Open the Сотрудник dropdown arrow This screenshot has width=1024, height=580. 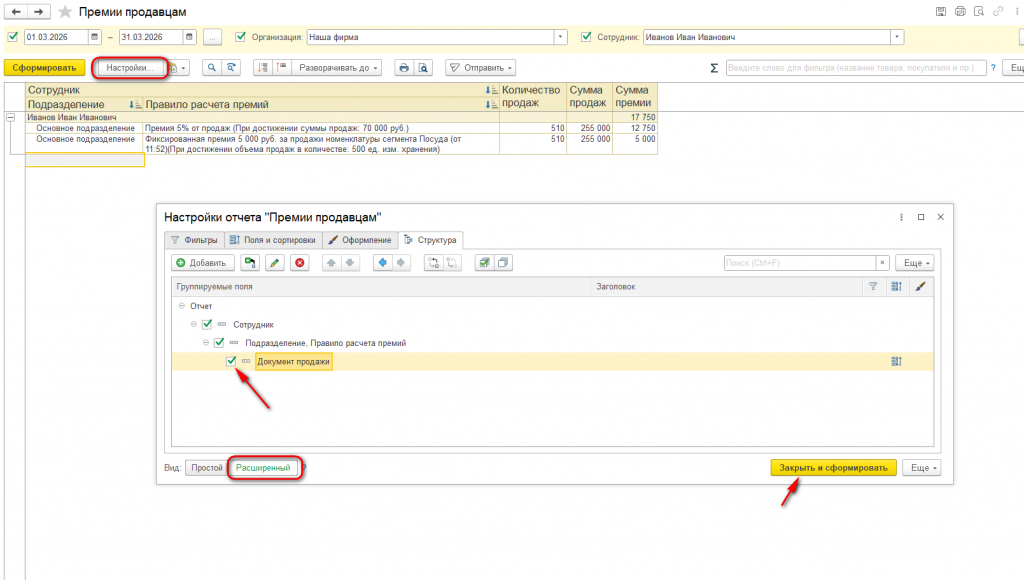897,37
